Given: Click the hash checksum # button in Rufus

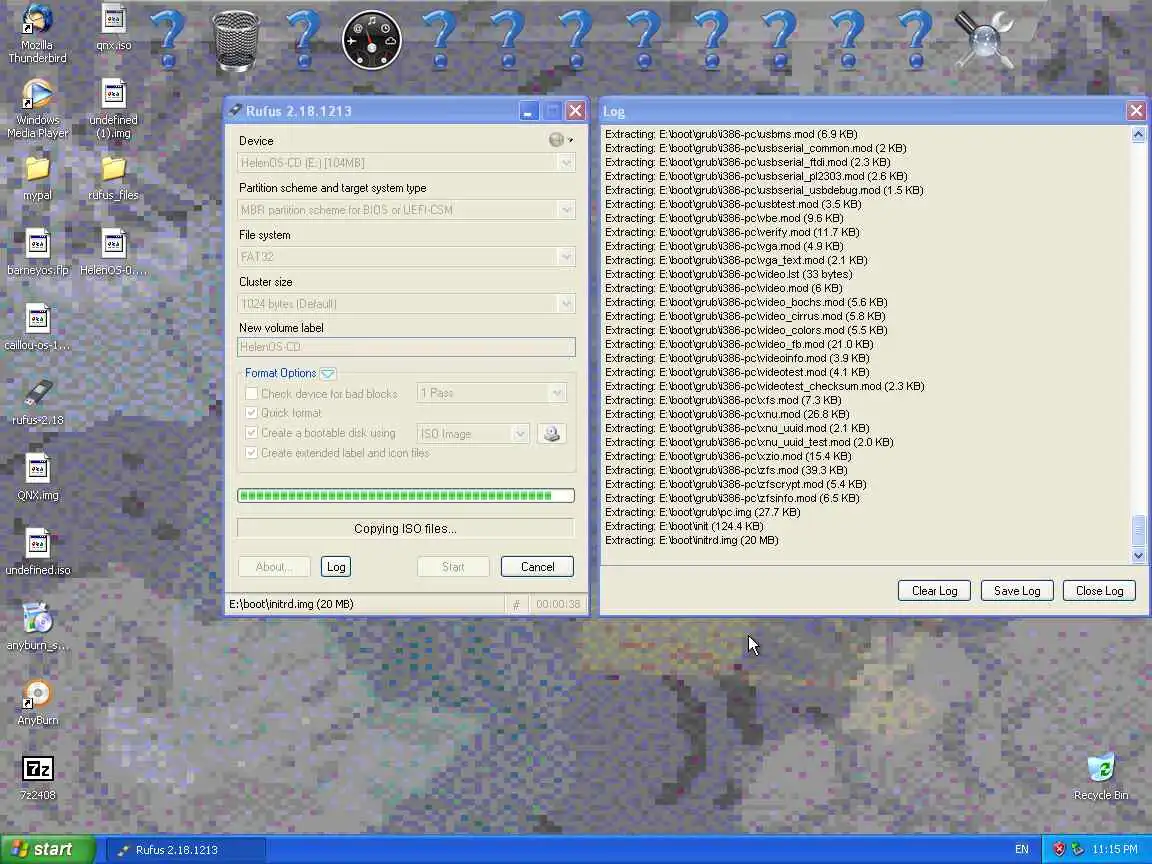Looking at the screenshot, I should click(x=516, y=604).
